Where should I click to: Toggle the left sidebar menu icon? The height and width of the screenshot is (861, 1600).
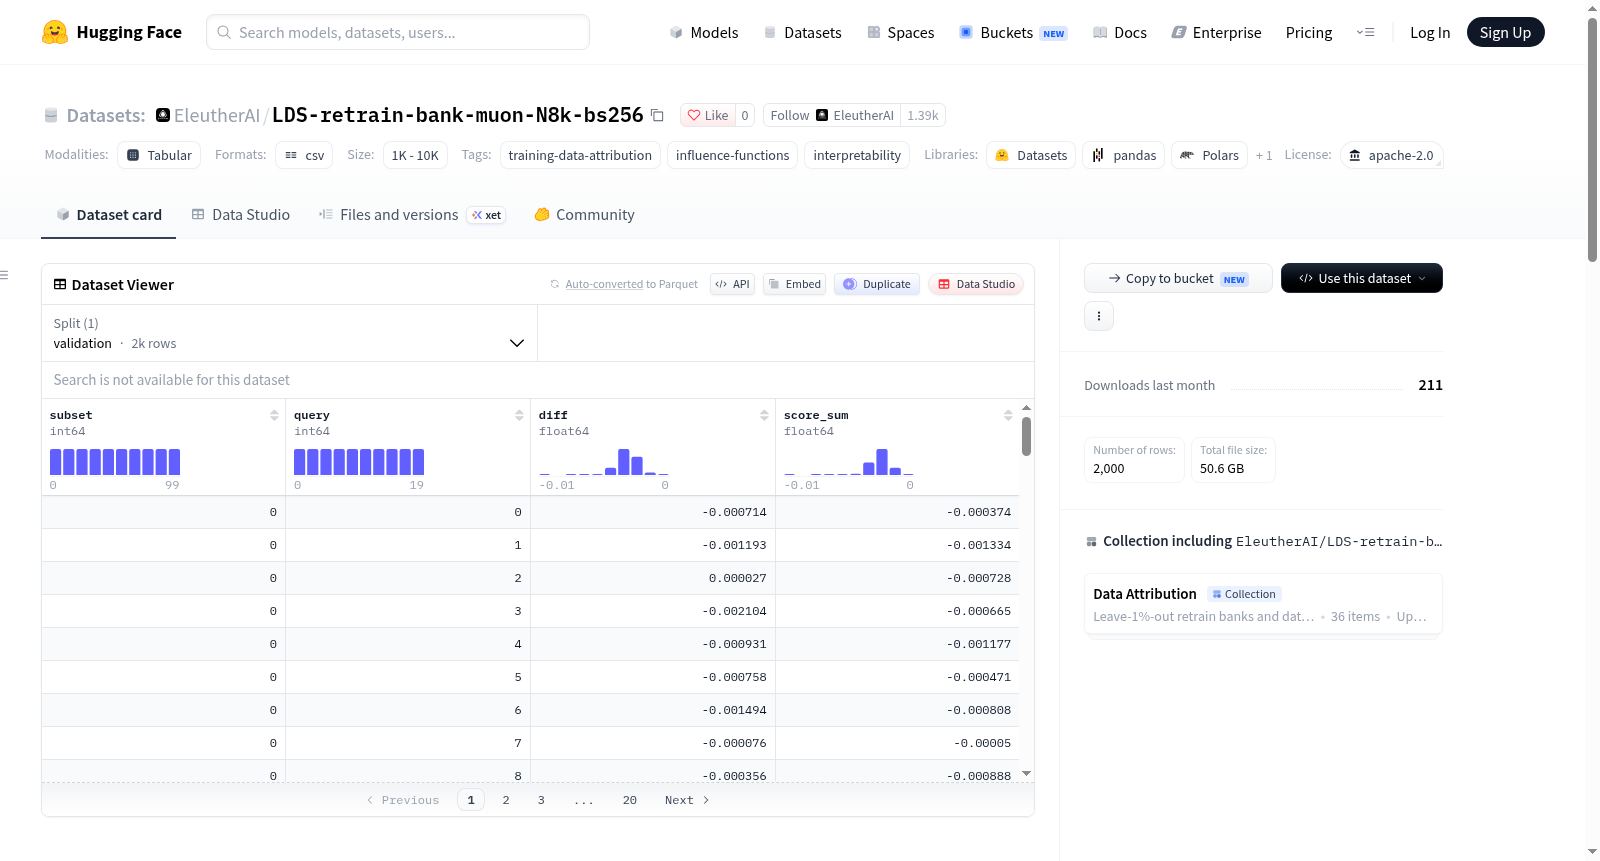(4, 275)
